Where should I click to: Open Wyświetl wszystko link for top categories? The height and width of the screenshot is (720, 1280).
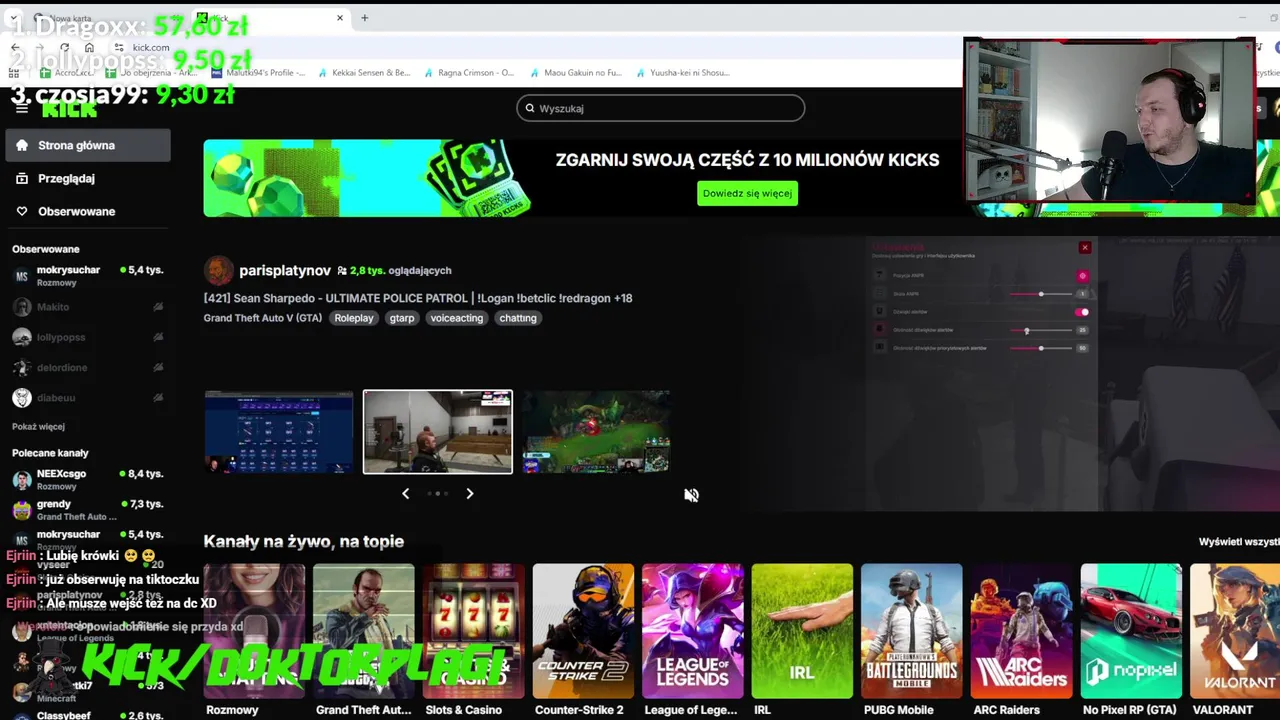pos(1239,541)
